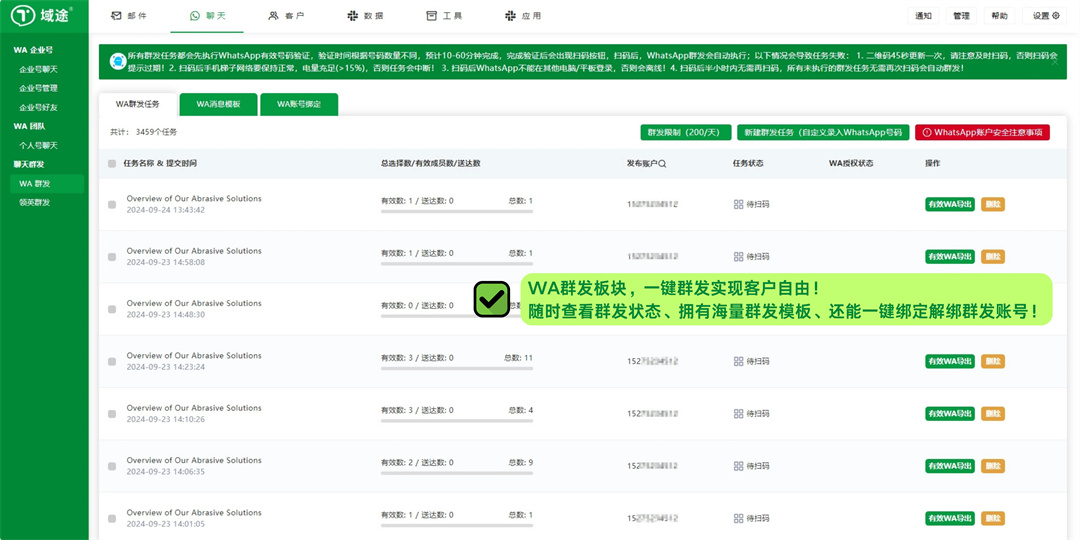Viewport: 1080px width, 540px height.
Task: Click the 任务状态 column header
Action: 748,164
